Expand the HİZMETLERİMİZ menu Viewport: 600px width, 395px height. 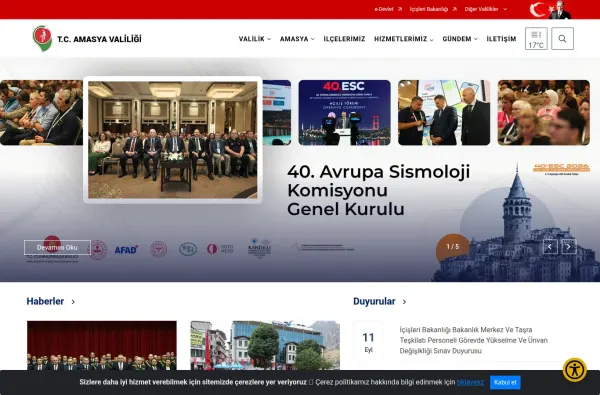click(x=404, y=39)
